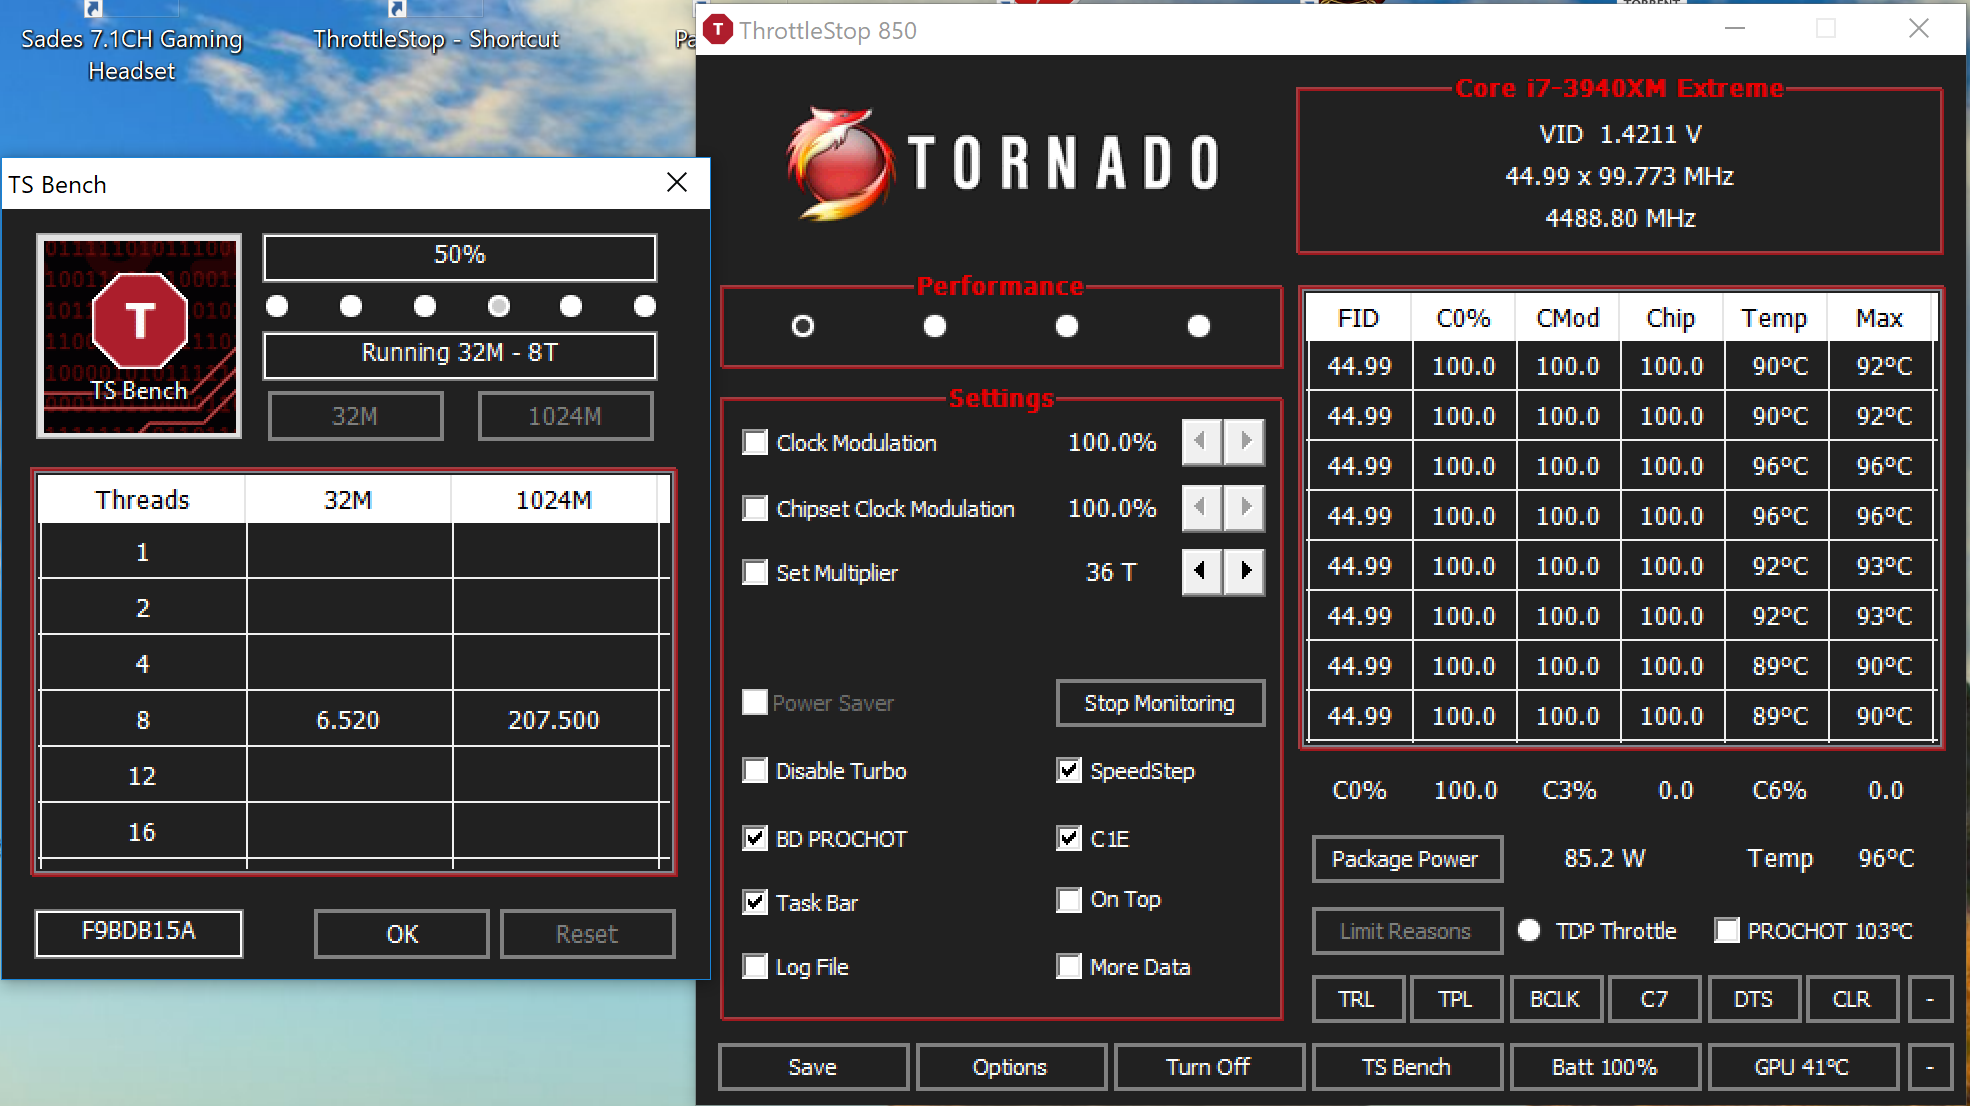Viewport: 1970px width, 1106px height.
Task: Uncheck the Task Bar checkbox
Action: pos(755,903)
